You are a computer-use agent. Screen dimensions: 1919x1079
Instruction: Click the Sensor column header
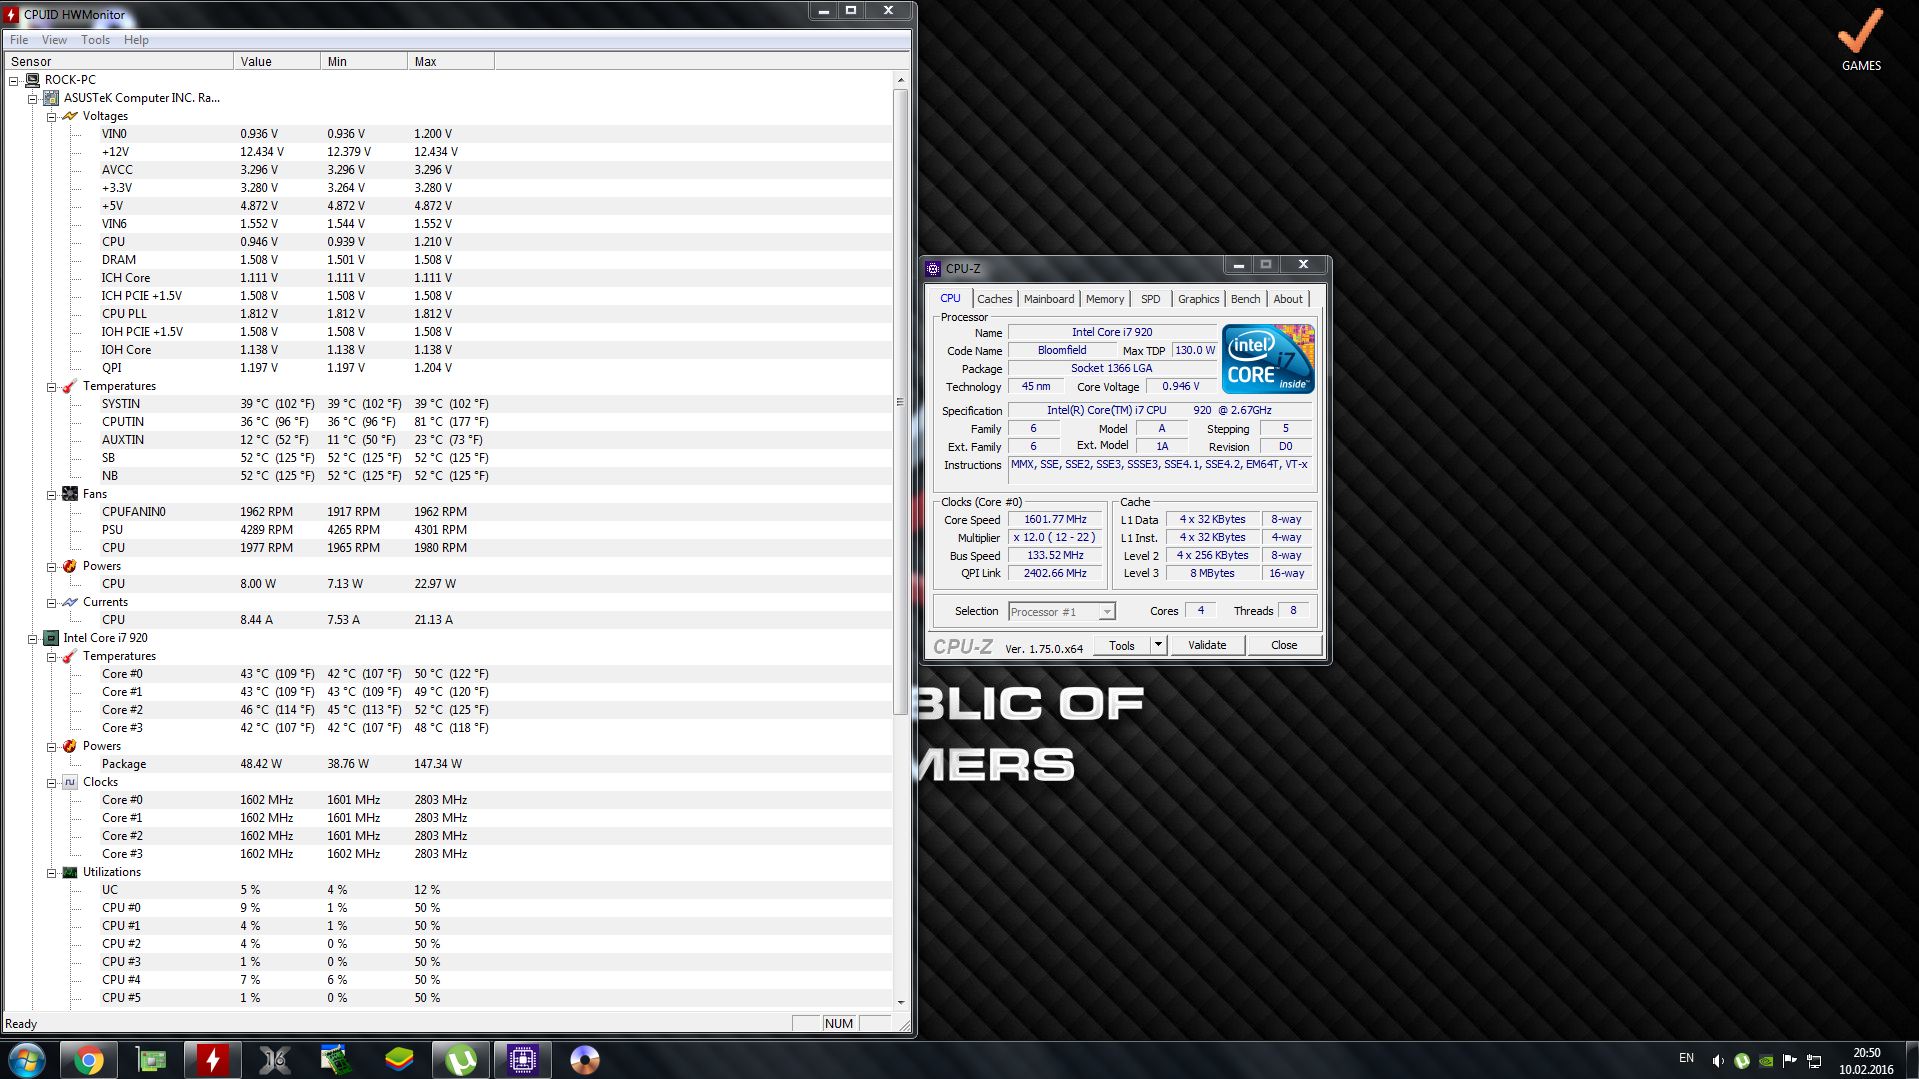pos(118,61)
